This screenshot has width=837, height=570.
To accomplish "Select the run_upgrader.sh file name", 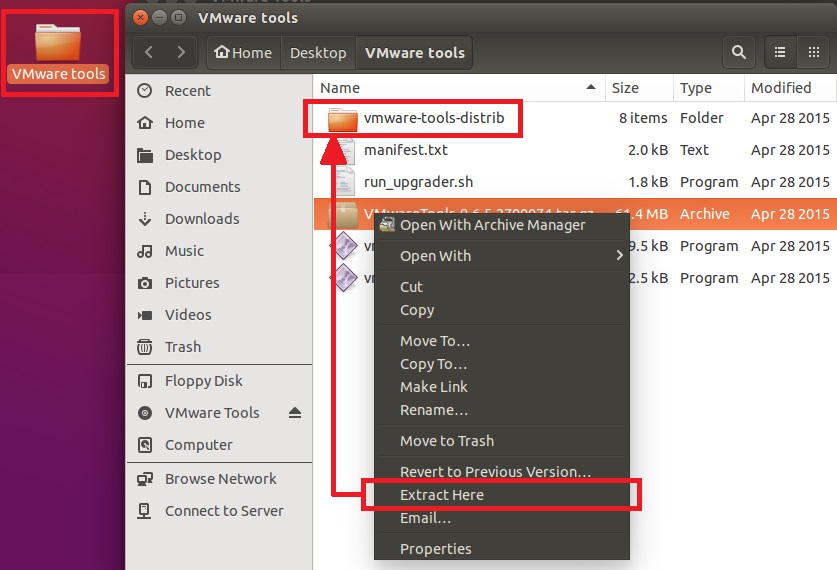I will pyautogui.click(x=418, y=183).
